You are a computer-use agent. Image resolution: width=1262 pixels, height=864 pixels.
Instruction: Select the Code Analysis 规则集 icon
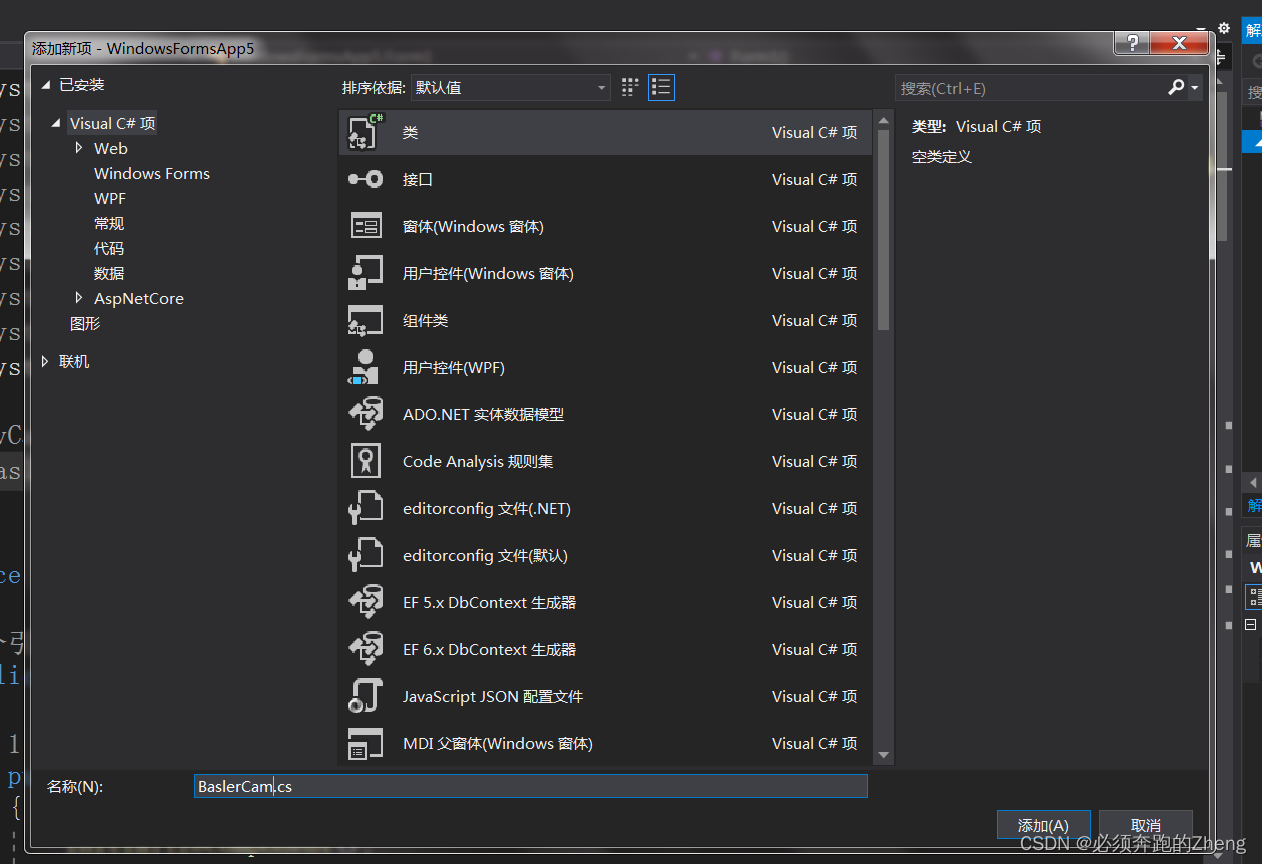pyautogui.click(x=366, y=461)
